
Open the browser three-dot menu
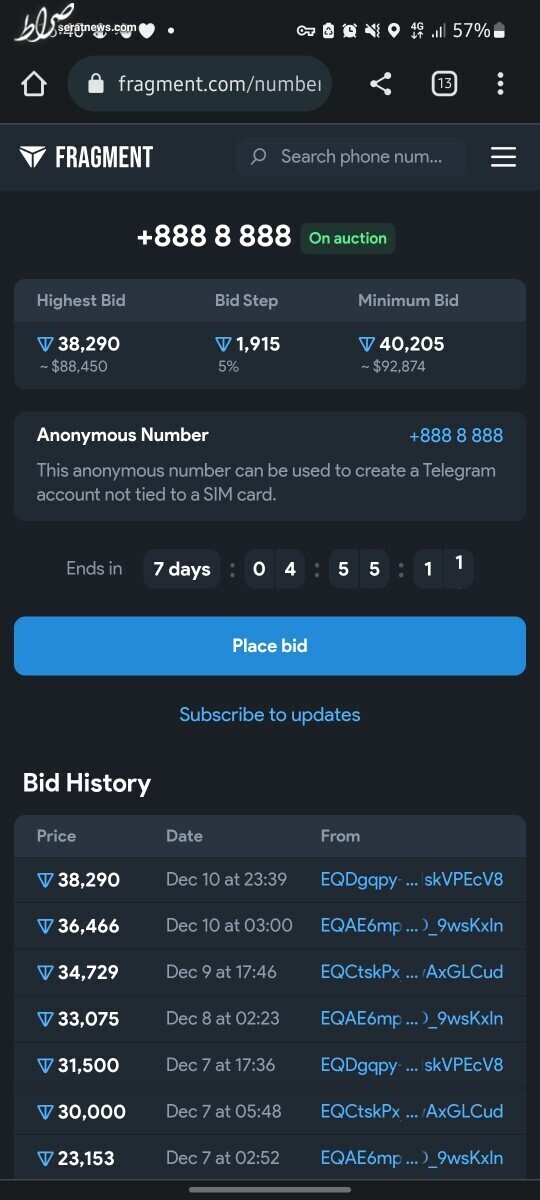500,84
